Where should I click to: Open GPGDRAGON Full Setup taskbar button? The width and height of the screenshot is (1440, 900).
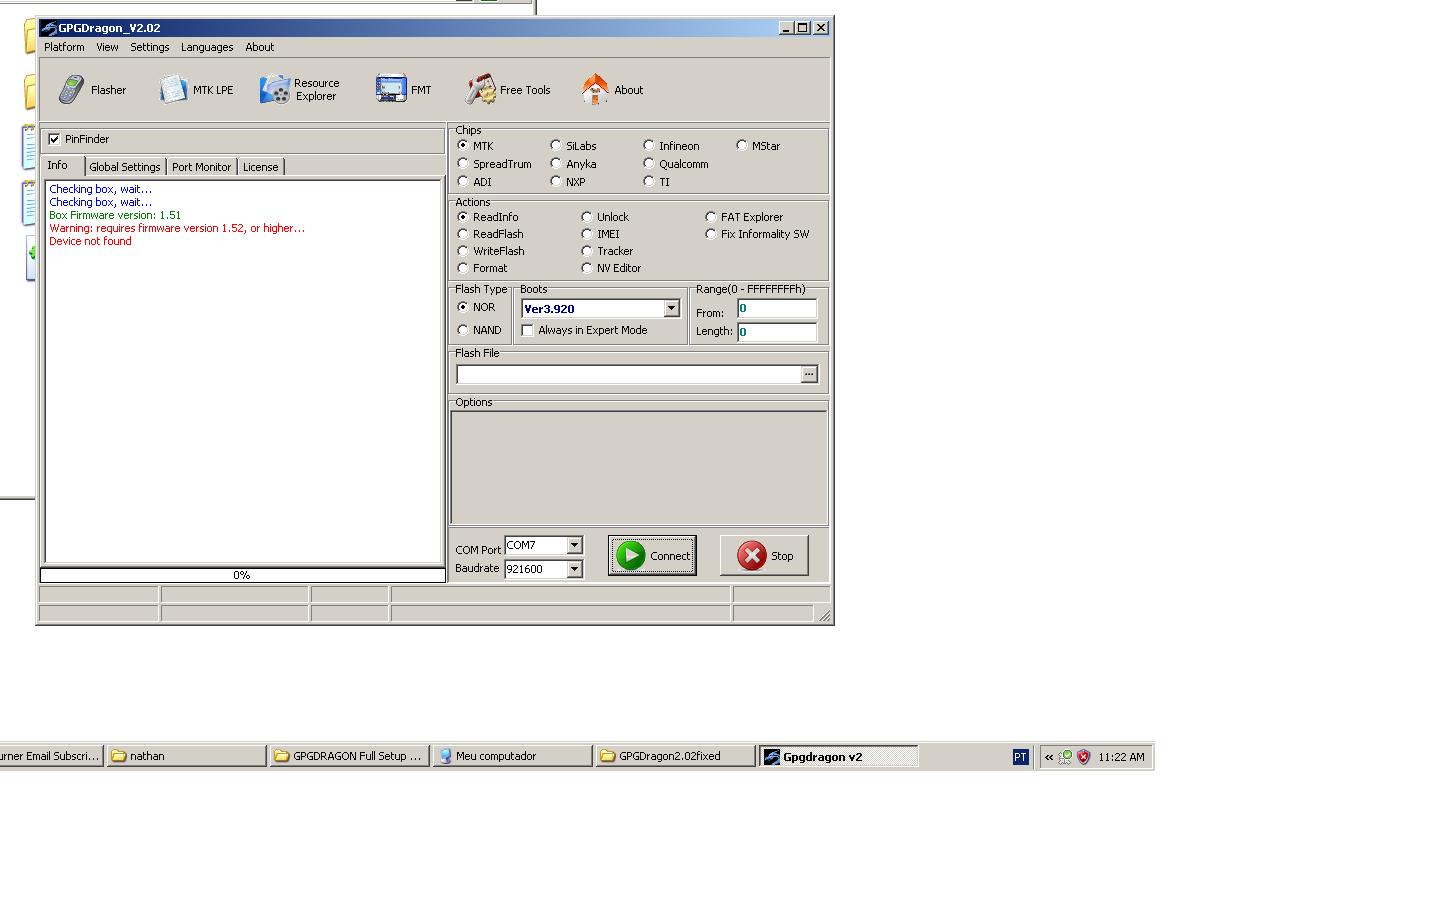(350, 757)
